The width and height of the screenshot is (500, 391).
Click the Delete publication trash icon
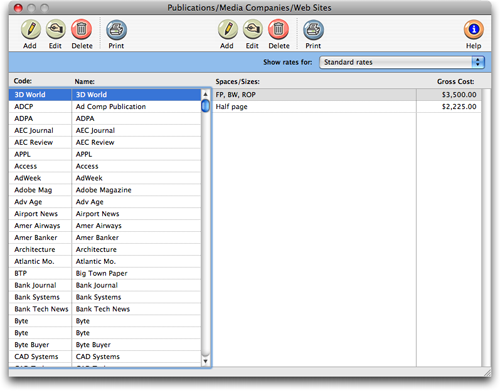click(81, 29)
